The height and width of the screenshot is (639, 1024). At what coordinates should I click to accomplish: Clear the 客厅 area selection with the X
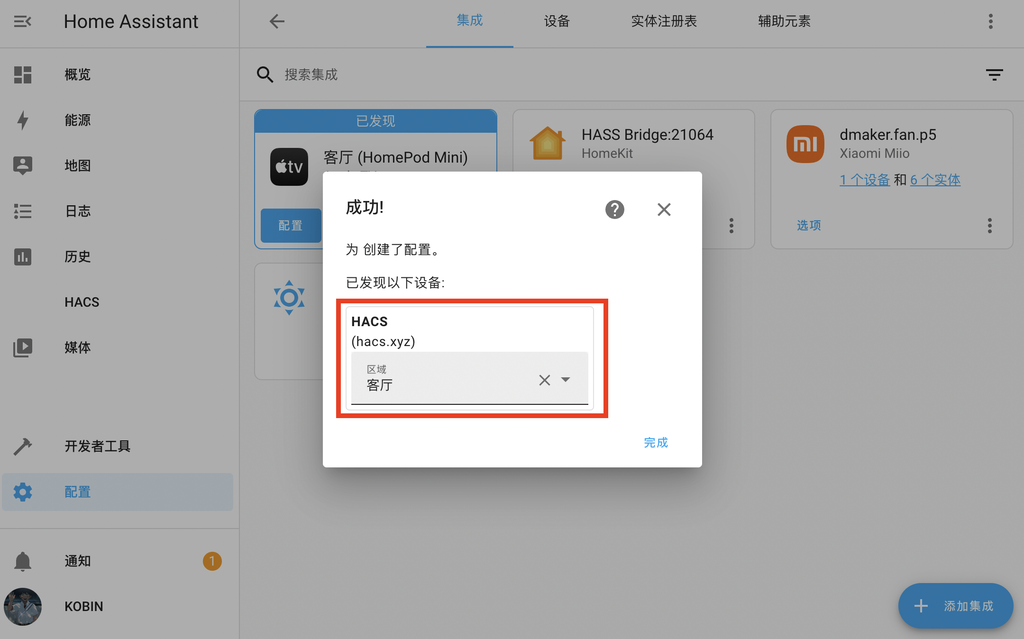543,380
